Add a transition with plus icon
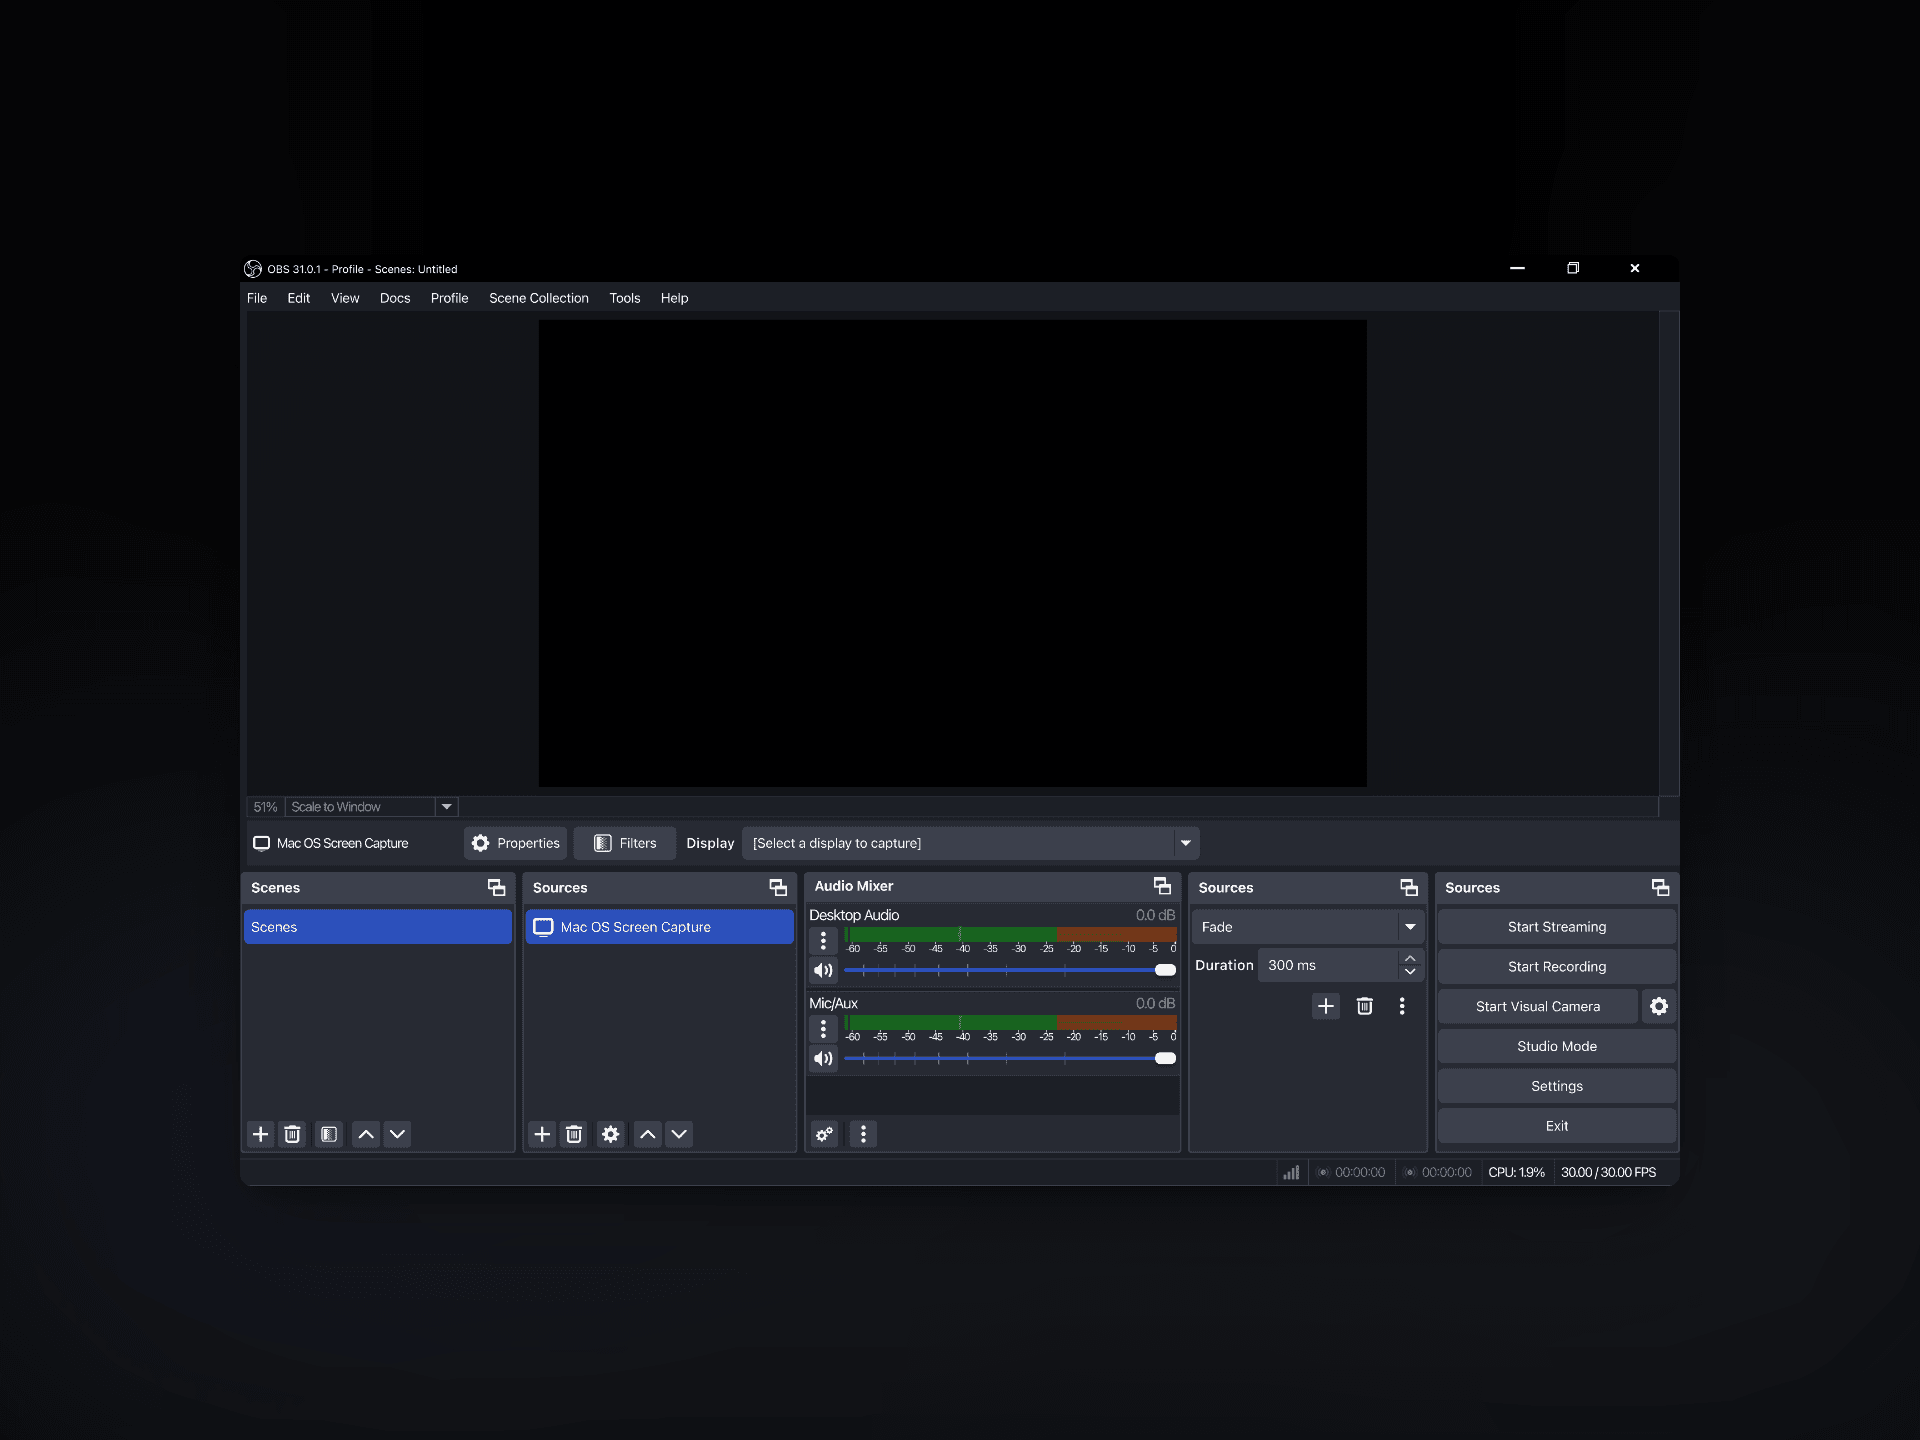The width and height of the screenshot is (1920, 1440). 1326,1006
